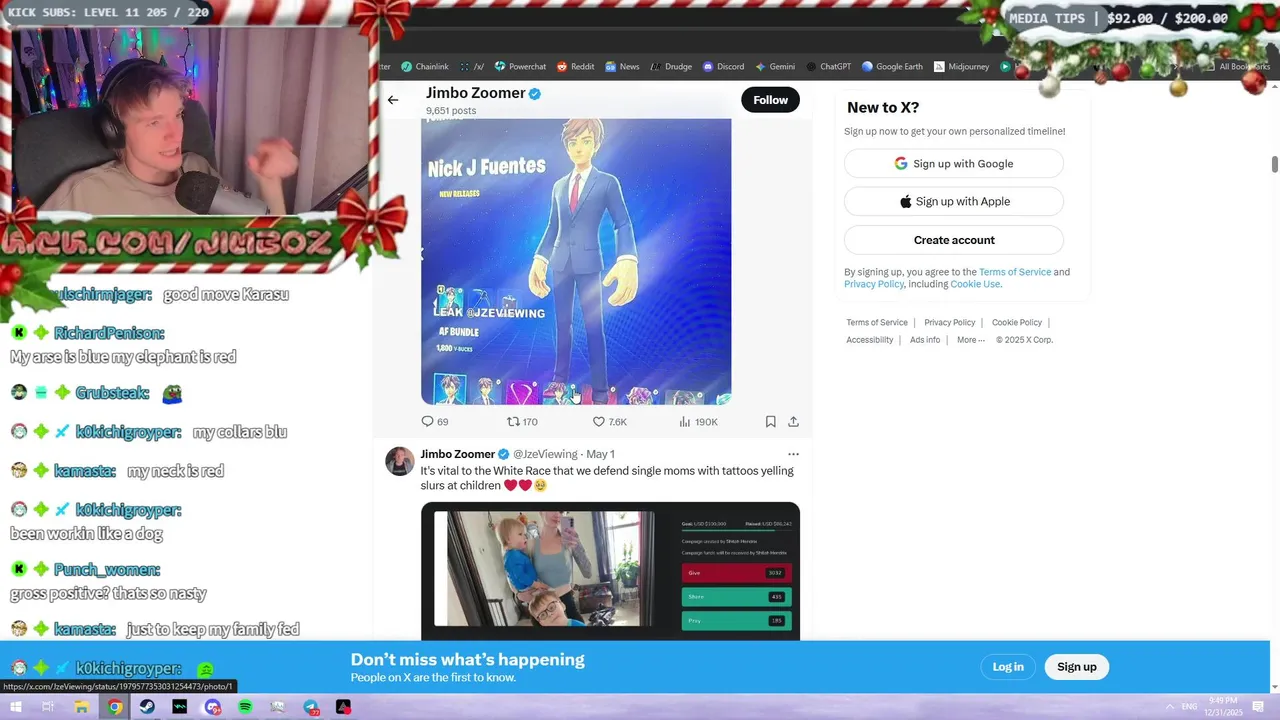
Task: Open File Explorer from the taskbar
Action: coord(81,707)
